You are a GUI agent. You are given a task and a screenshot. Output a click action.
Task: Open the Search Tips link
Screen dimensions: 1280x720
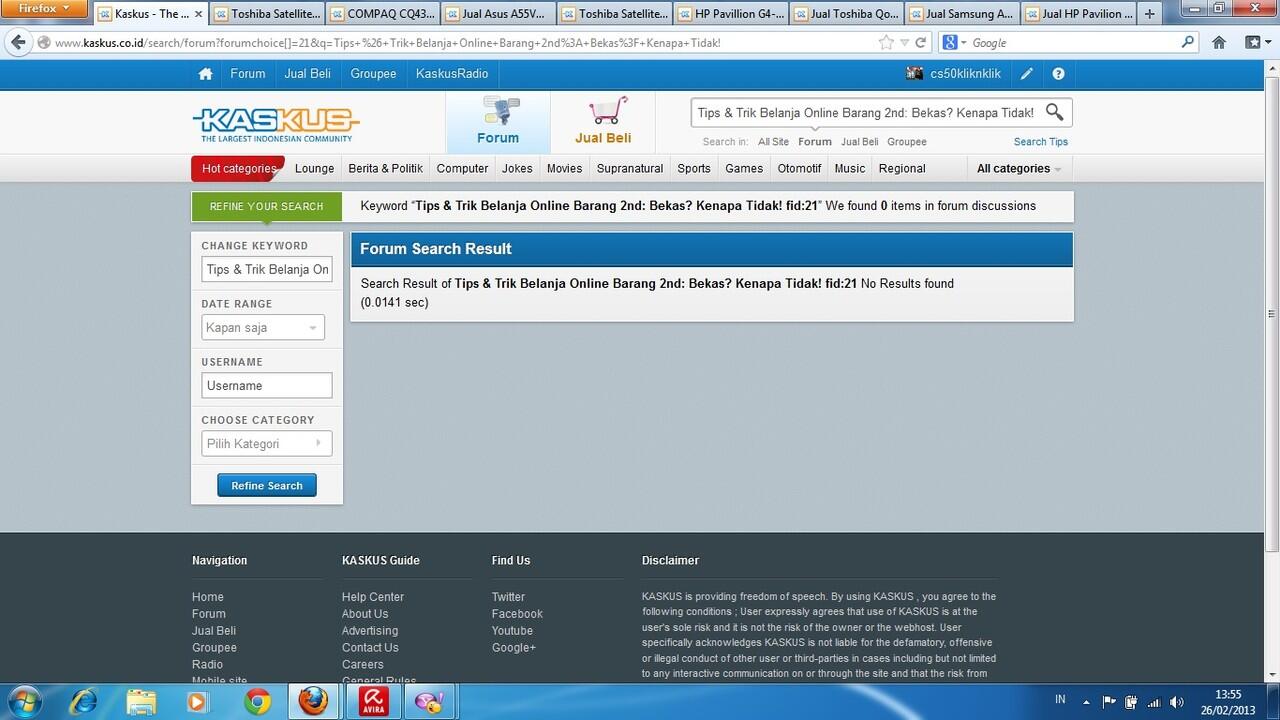pos(1041,142)
